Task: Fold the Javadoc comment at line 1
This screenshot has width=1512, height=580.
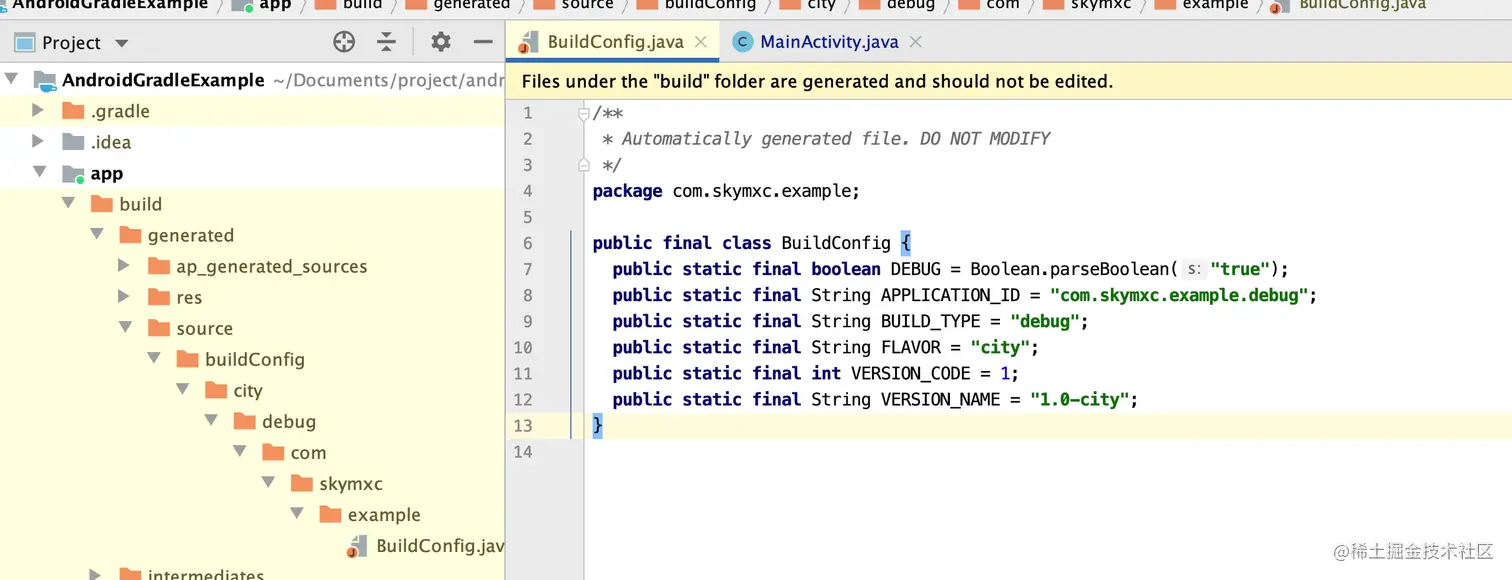Action: pyautogui.click(x=584, y=113)
